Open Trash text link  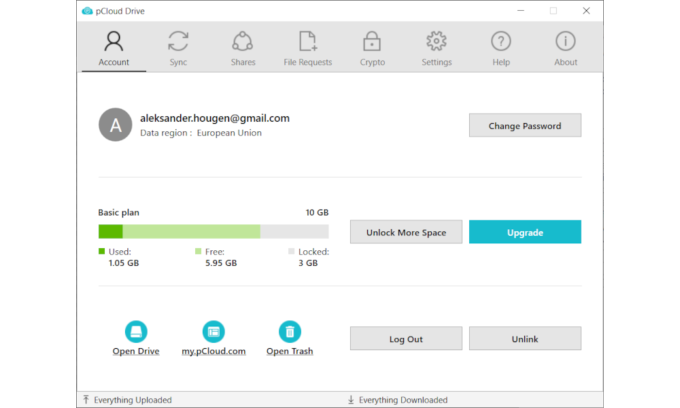(x=290, y=351)
